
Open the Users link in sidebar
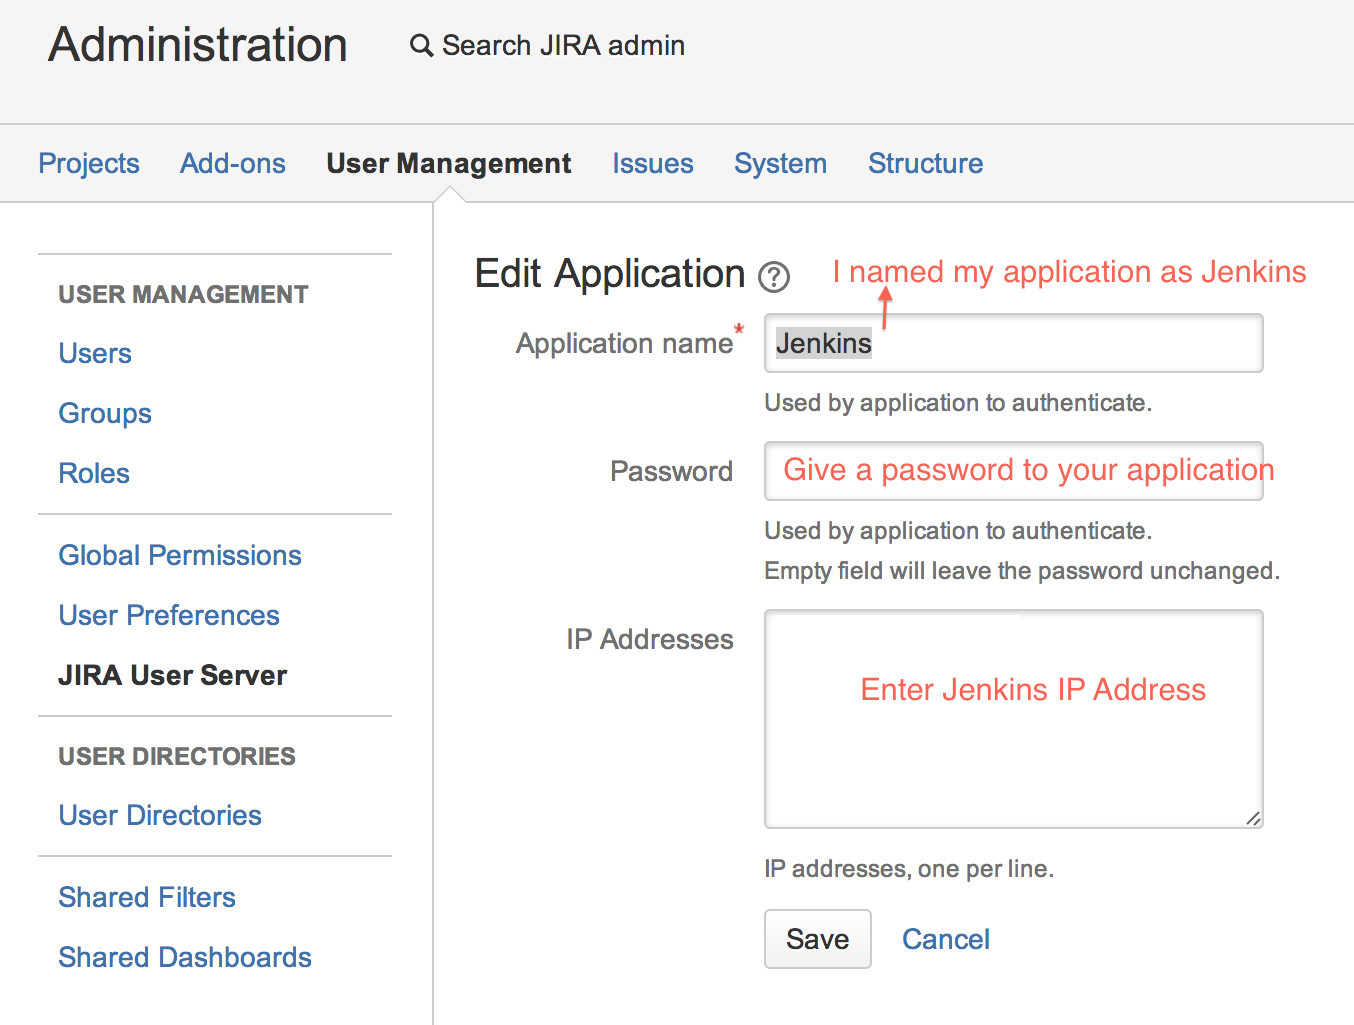pos(95,353)
